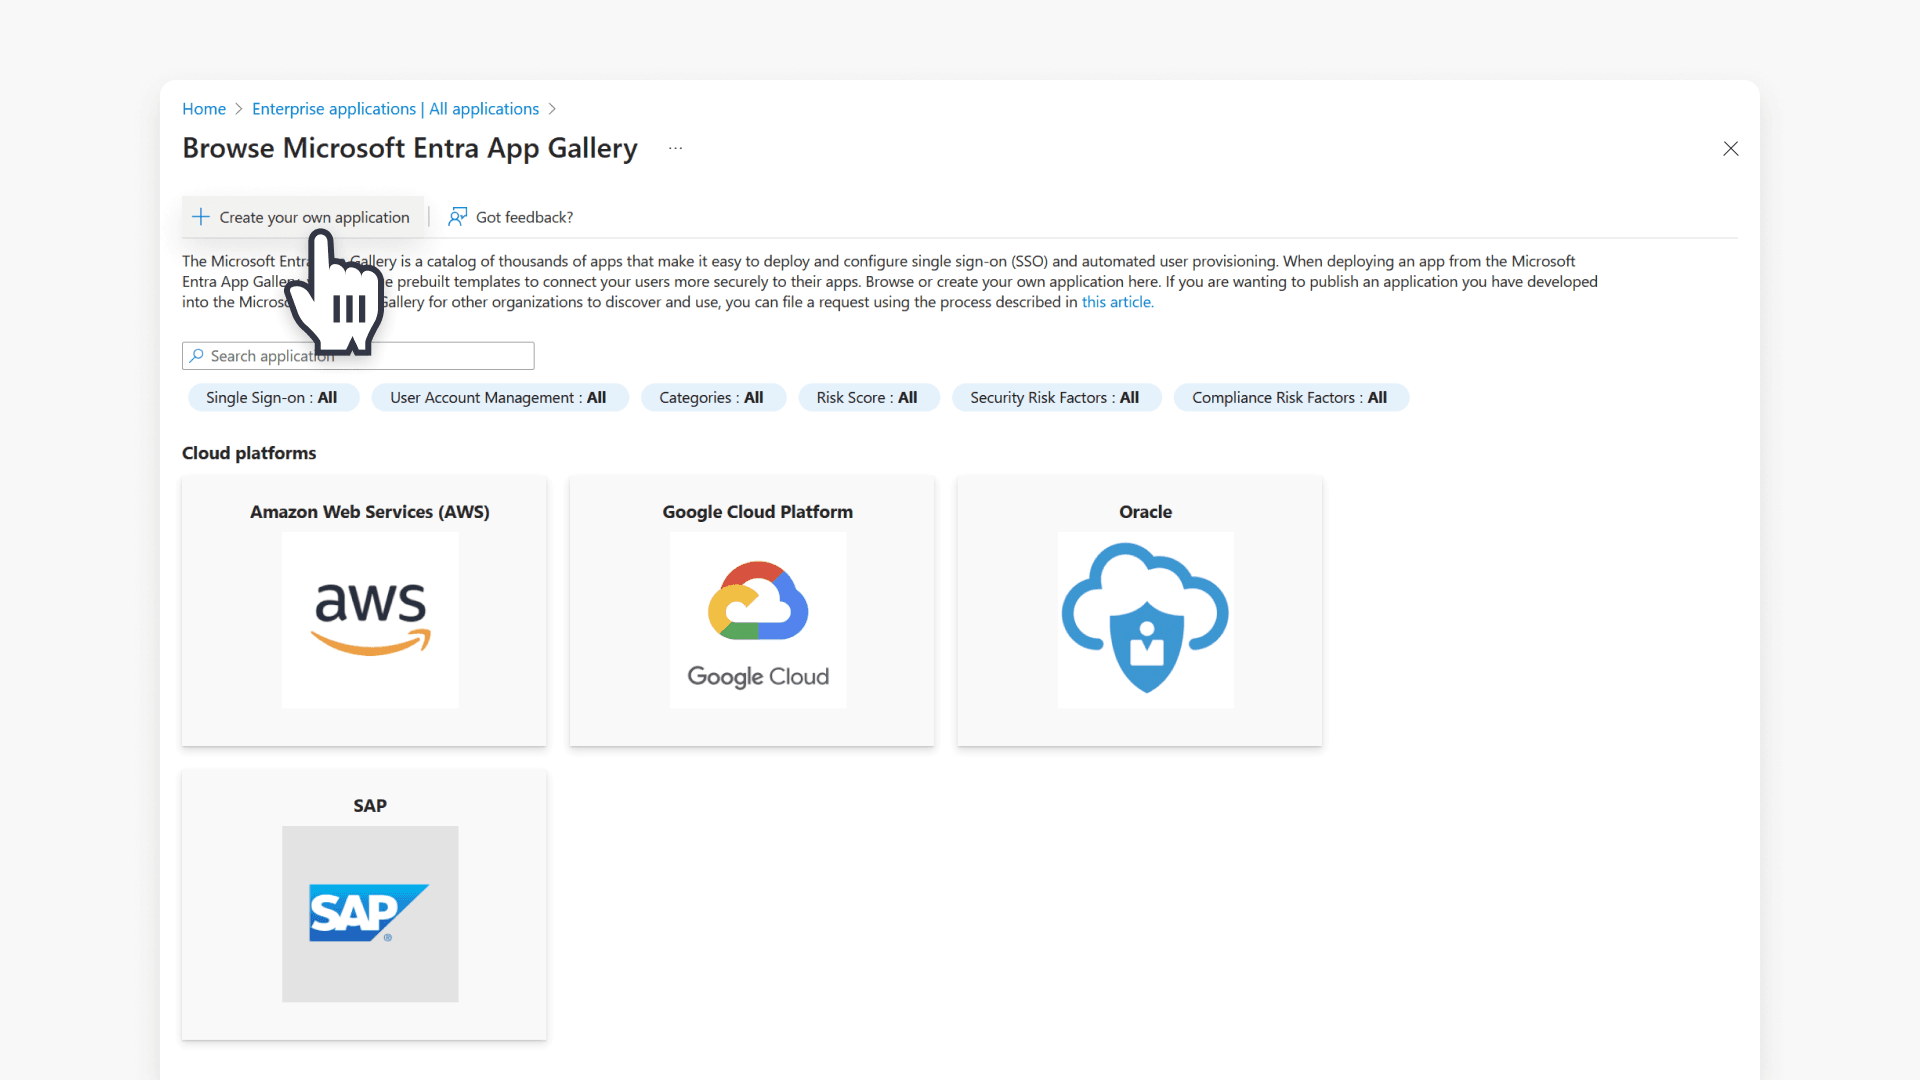The width and height of the screenshot is (1920, 1080).
Task: Navigate to Home via the breadcrumb
Action: click(x=204, y=109)
